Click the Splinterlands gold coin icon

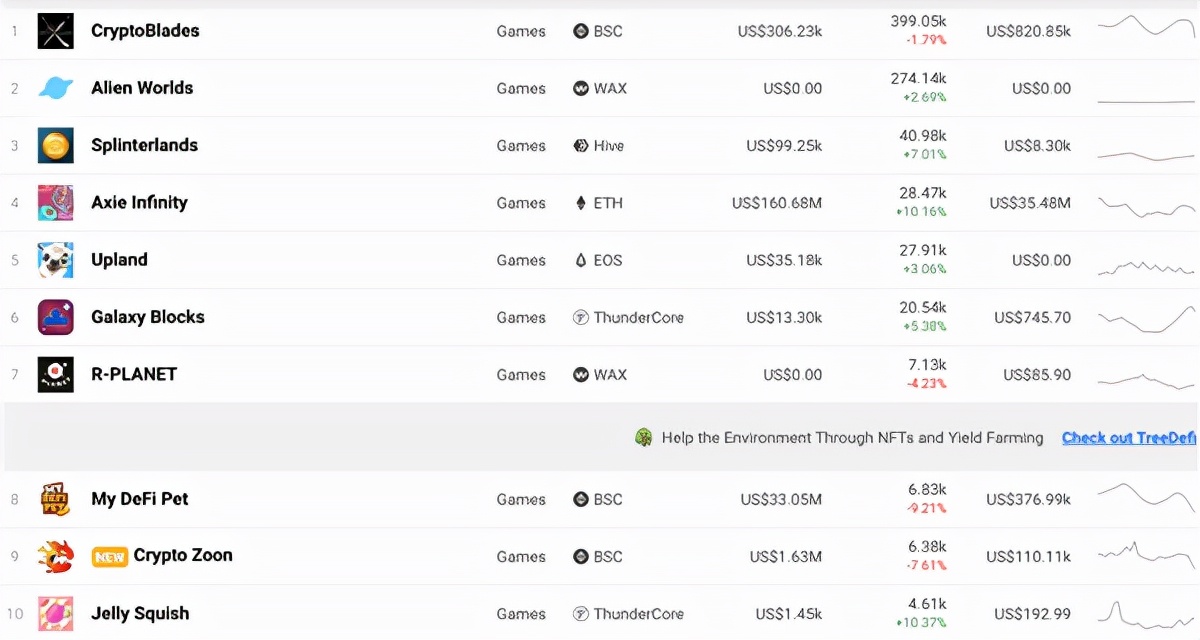55,146
